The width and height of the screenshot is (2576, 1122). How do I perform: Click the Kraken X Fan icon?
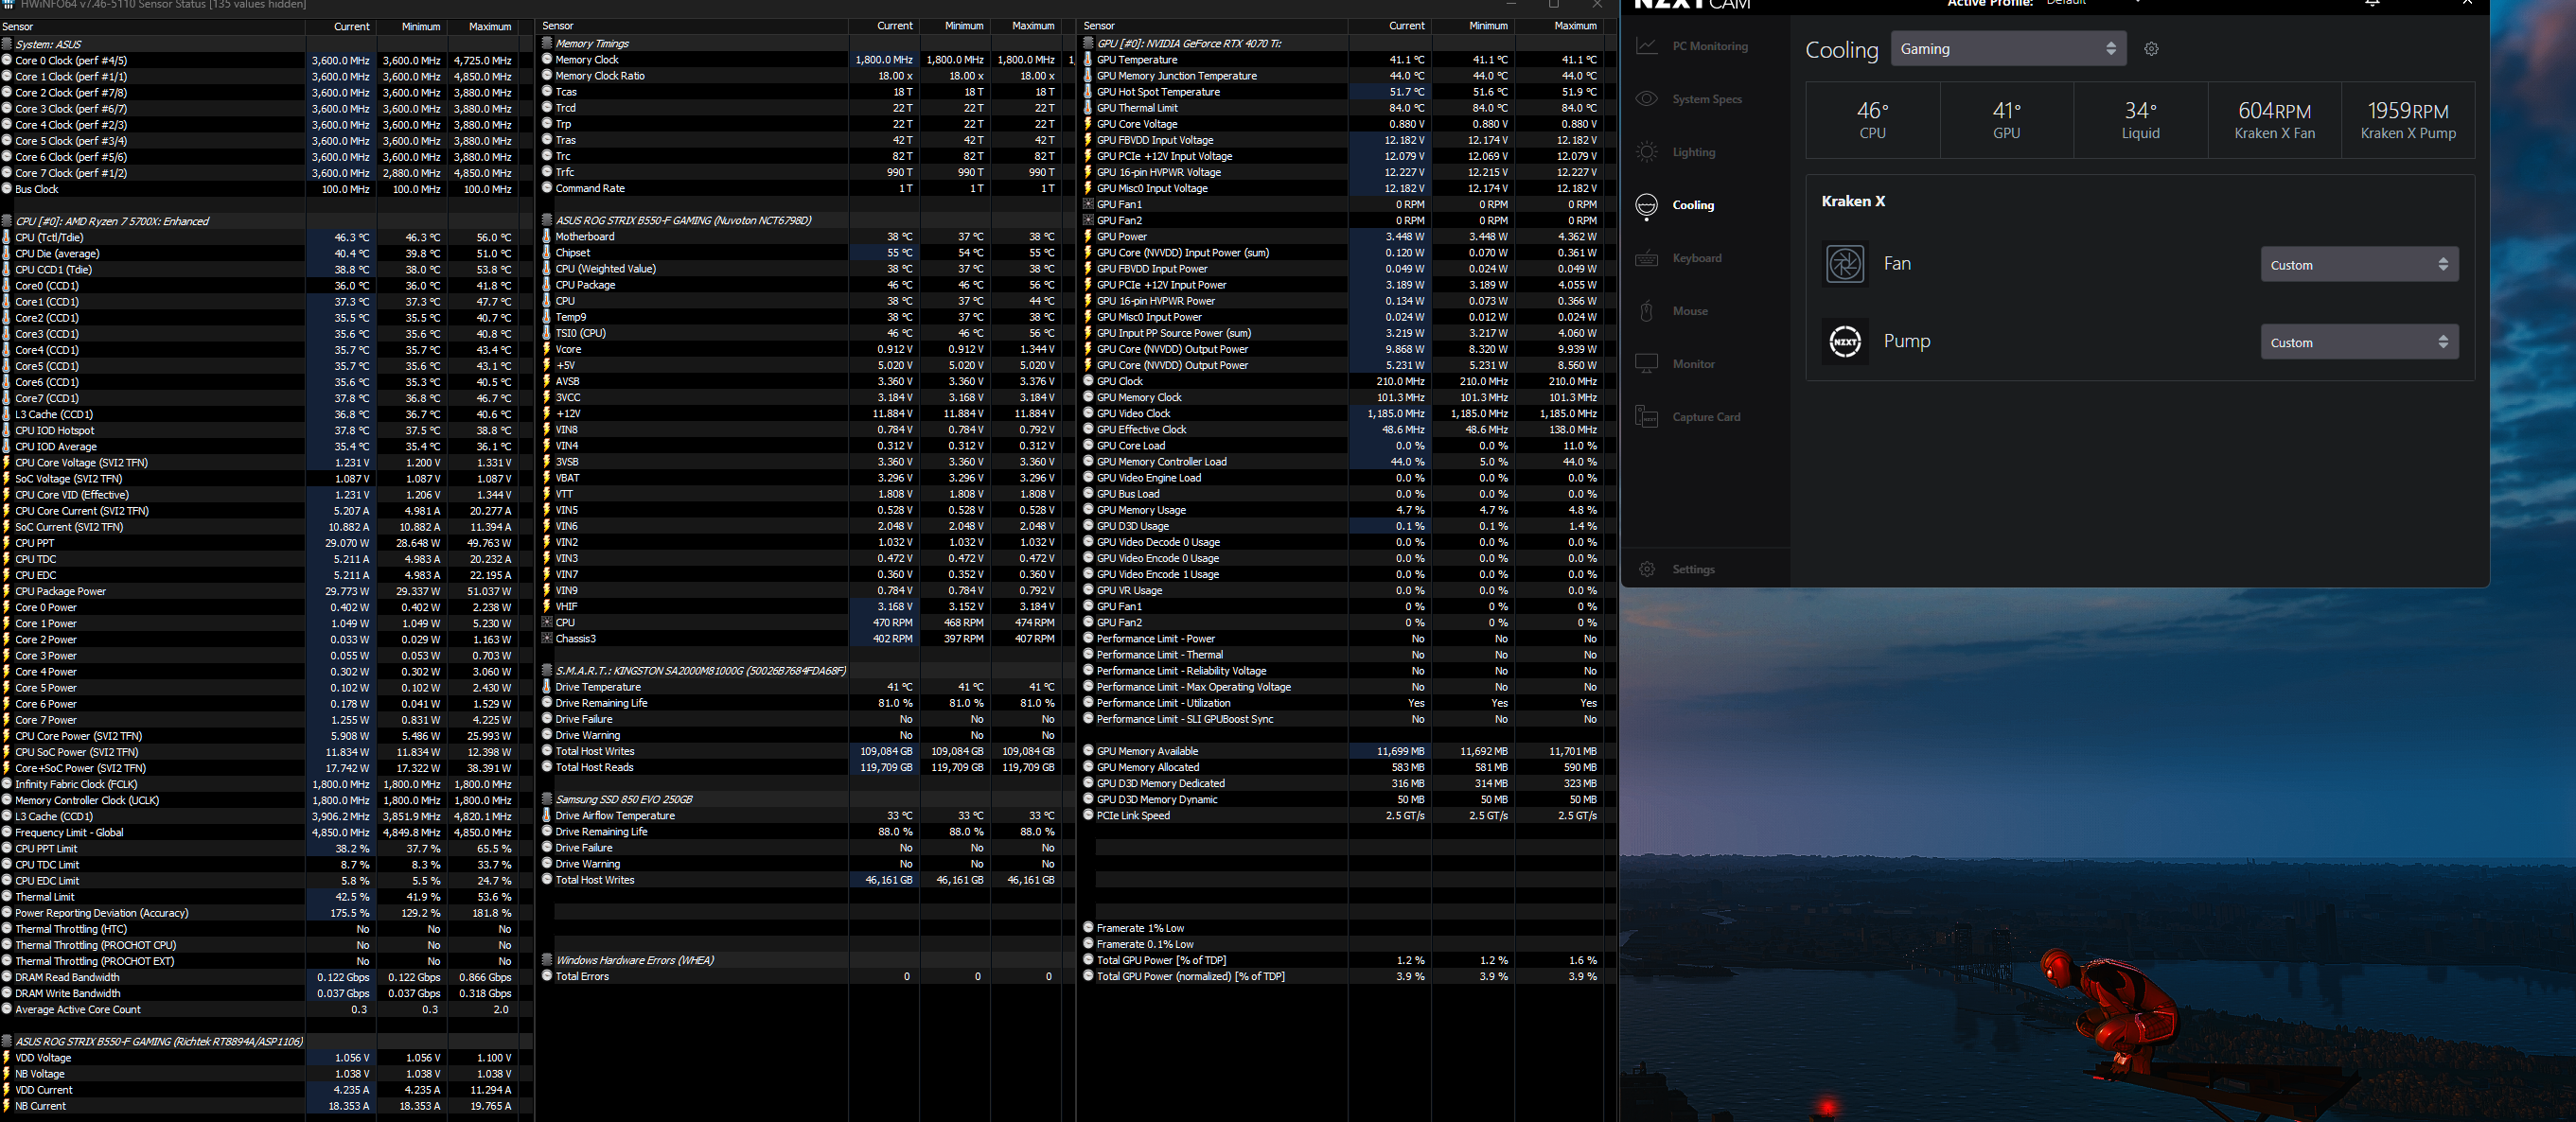point(1845,264)
